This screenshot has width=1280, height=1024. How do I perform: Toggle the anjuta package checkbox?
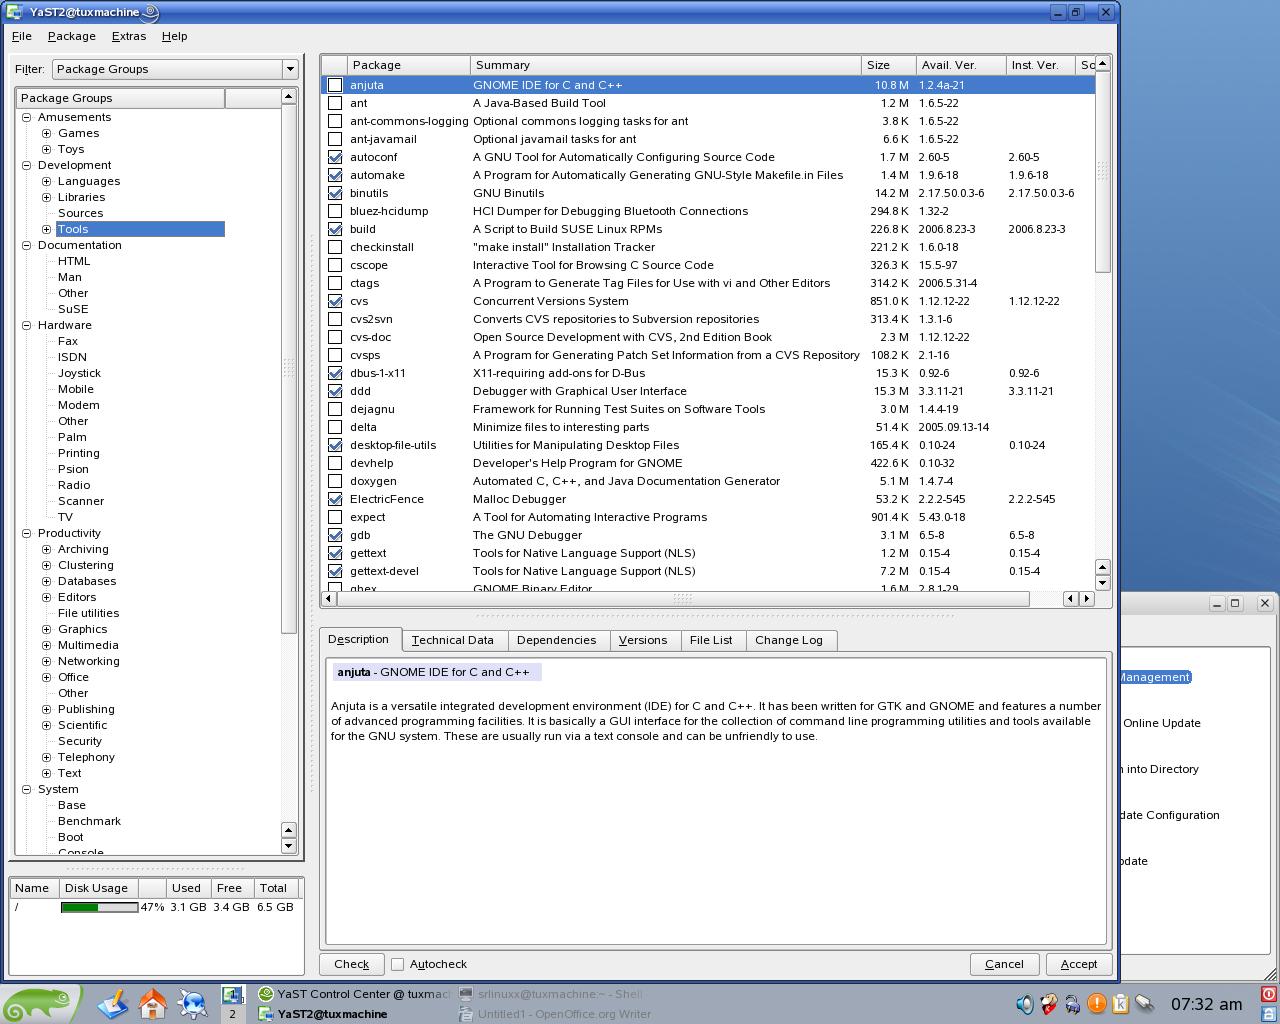click(x=335, y=85)
